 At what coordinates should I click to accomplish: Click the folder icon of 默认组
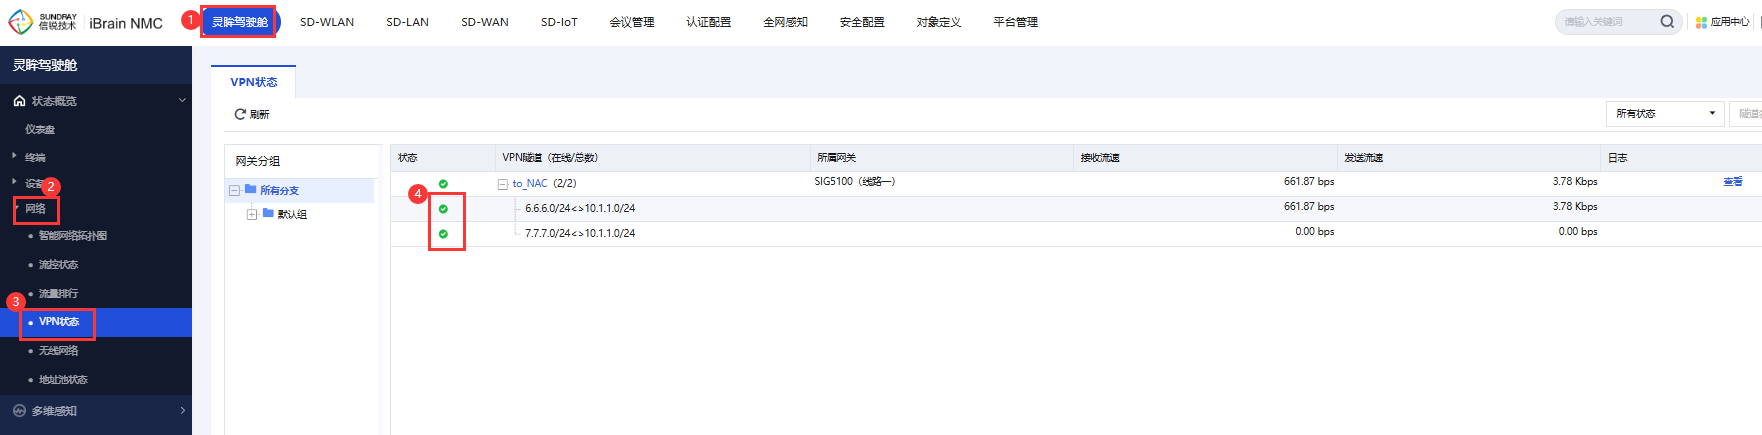(x=268, y=214)
